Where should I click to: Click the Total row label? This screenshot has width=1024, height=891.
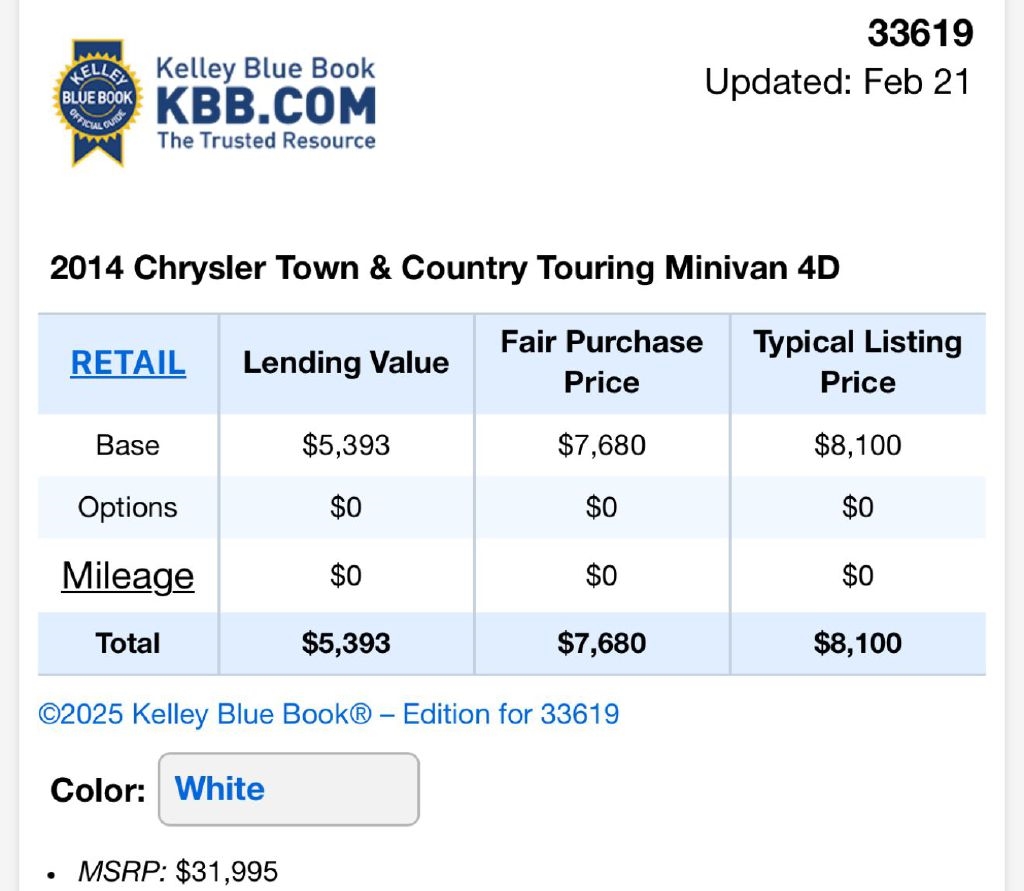pyautogui.click(x=128, y=643)
